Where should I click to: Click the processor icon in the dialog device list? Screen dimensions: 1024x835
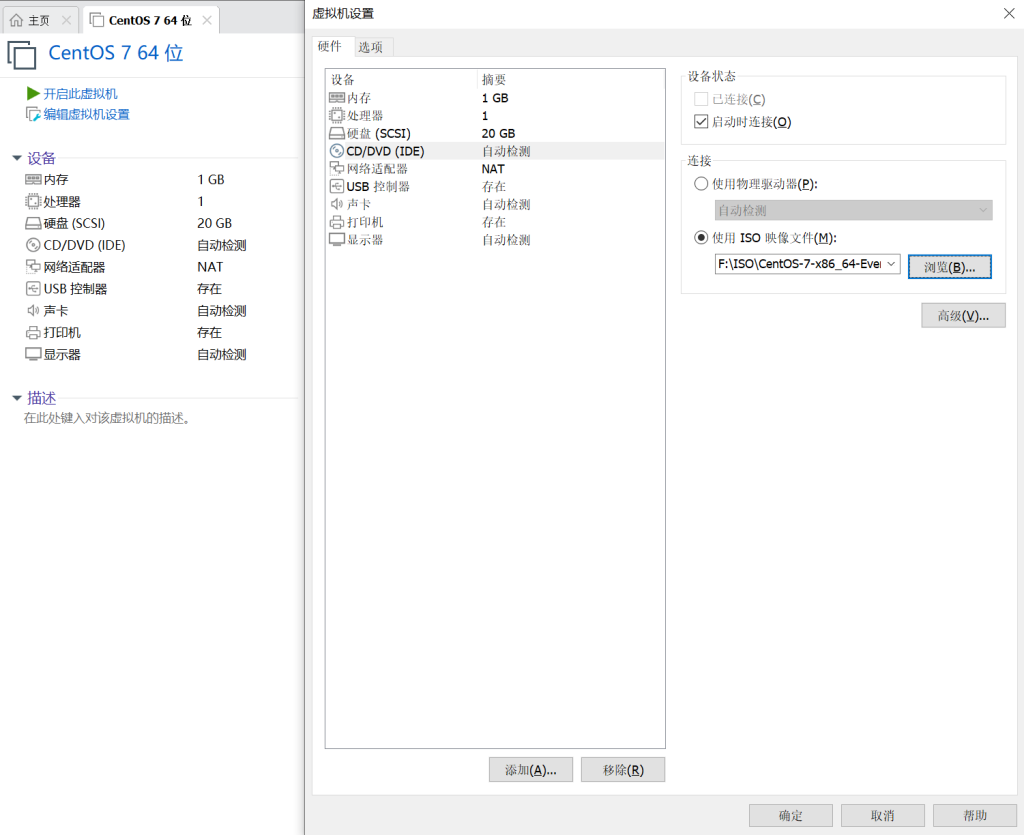(x=336, y=116)
